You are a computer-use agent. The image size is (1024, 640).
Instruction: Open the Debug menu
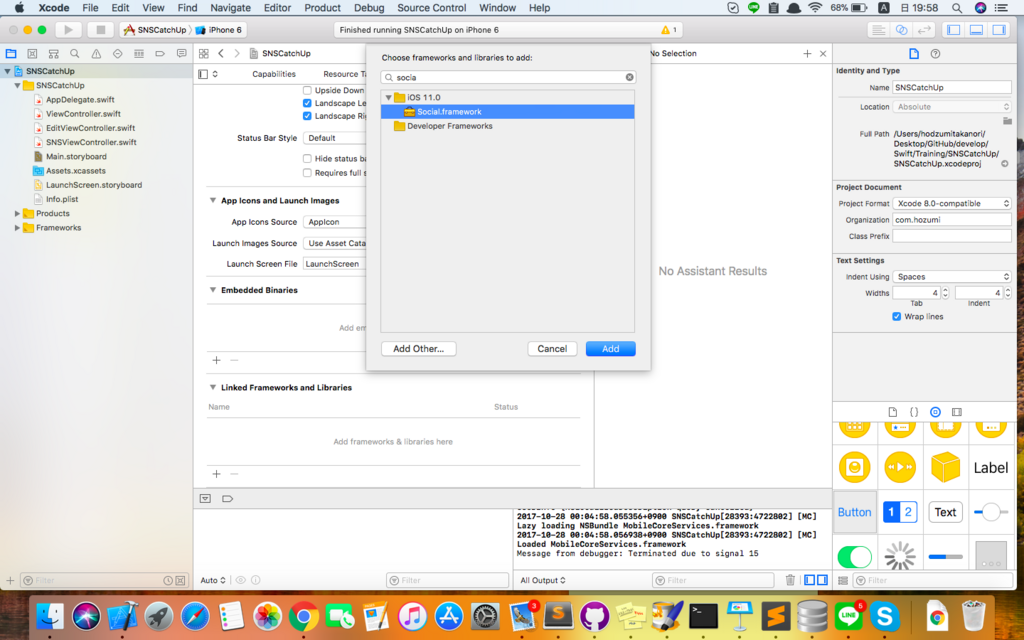point(369,8)
